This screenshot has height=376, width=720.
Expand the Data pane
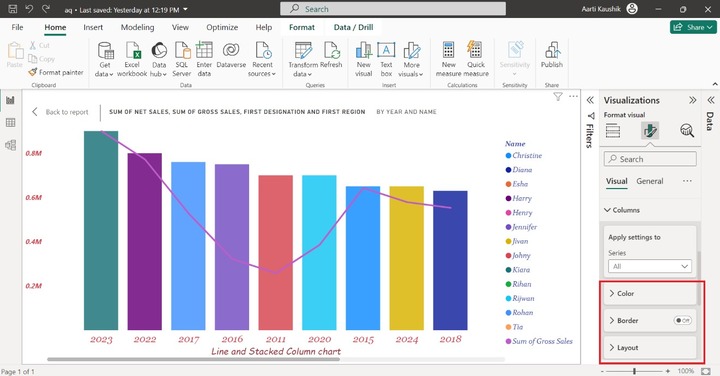pos(711,100)
